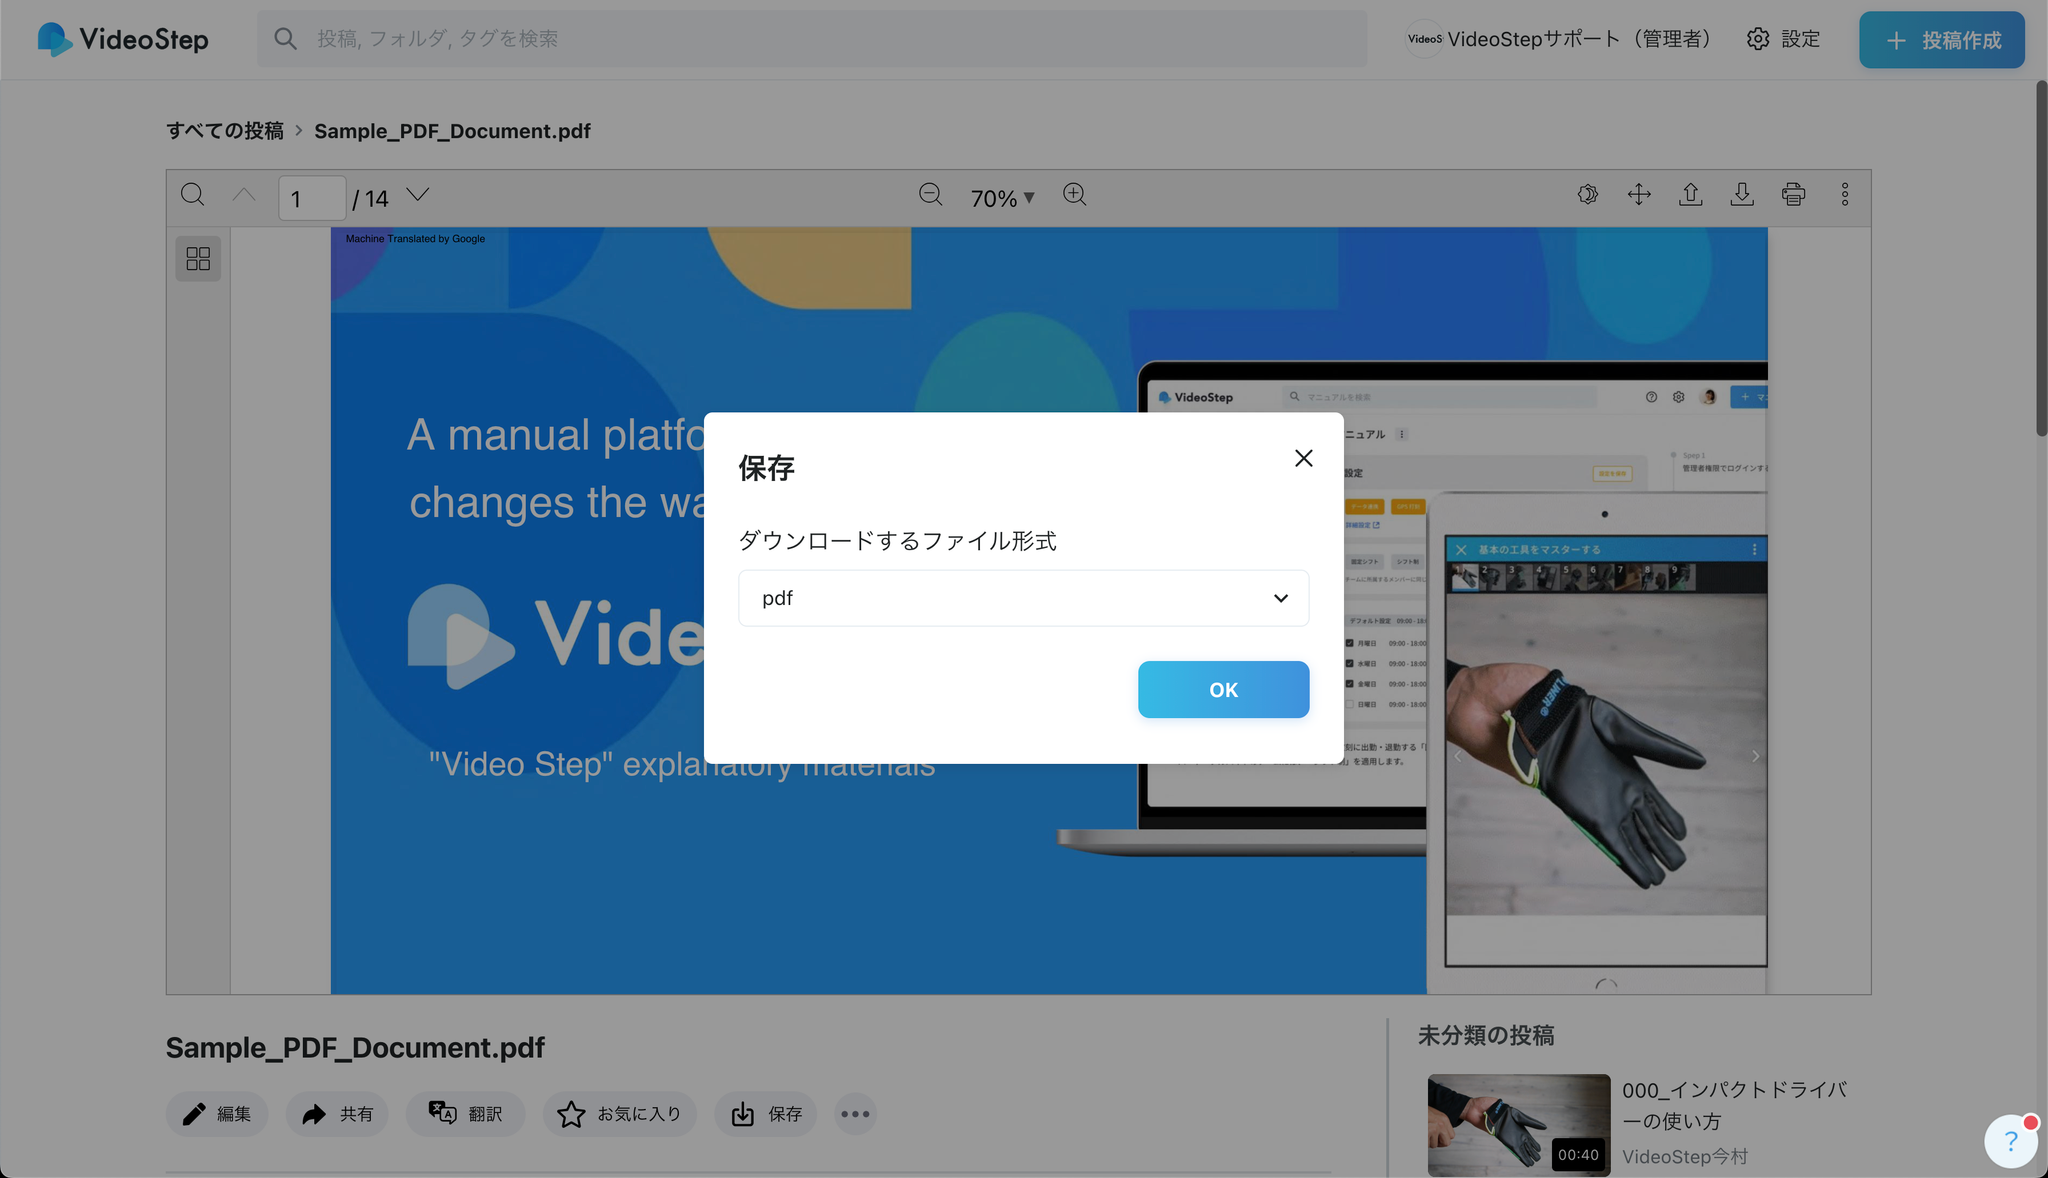
Task: Click the お気に入り star toggle
Action: pos(619,1114)
